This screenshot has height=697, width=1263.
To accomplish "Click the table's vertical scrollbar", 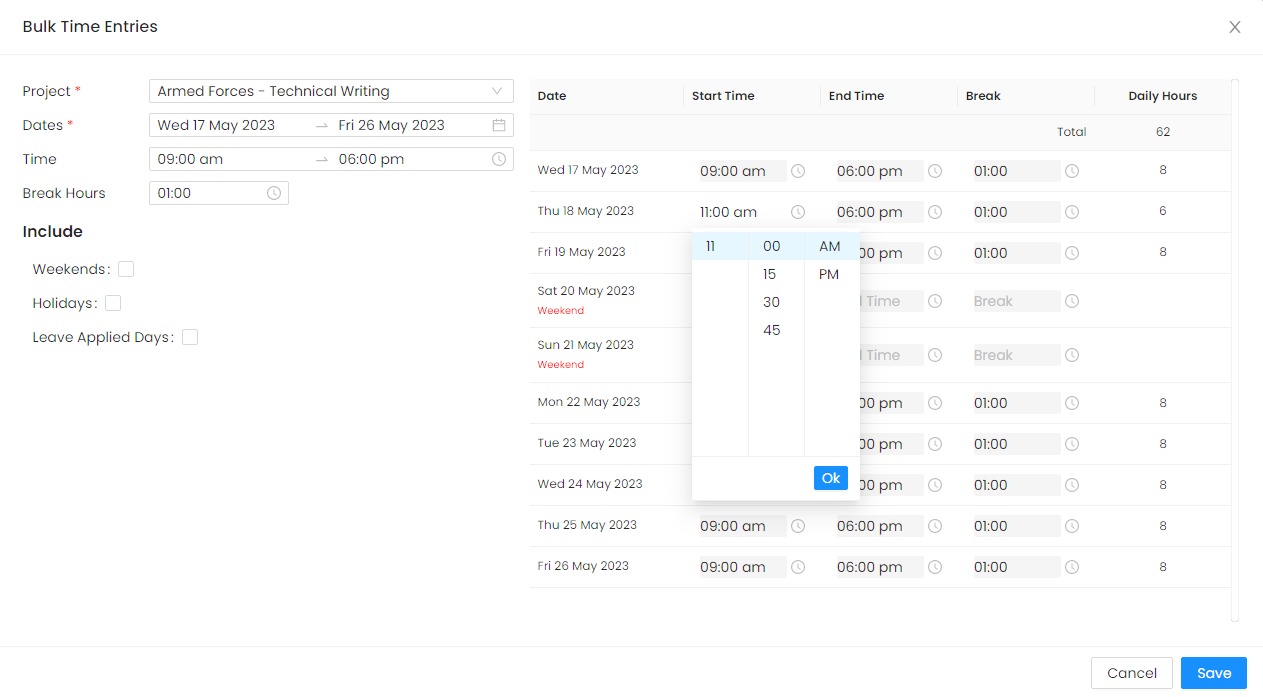I will pyautogui.click(x=1234, y=350).
